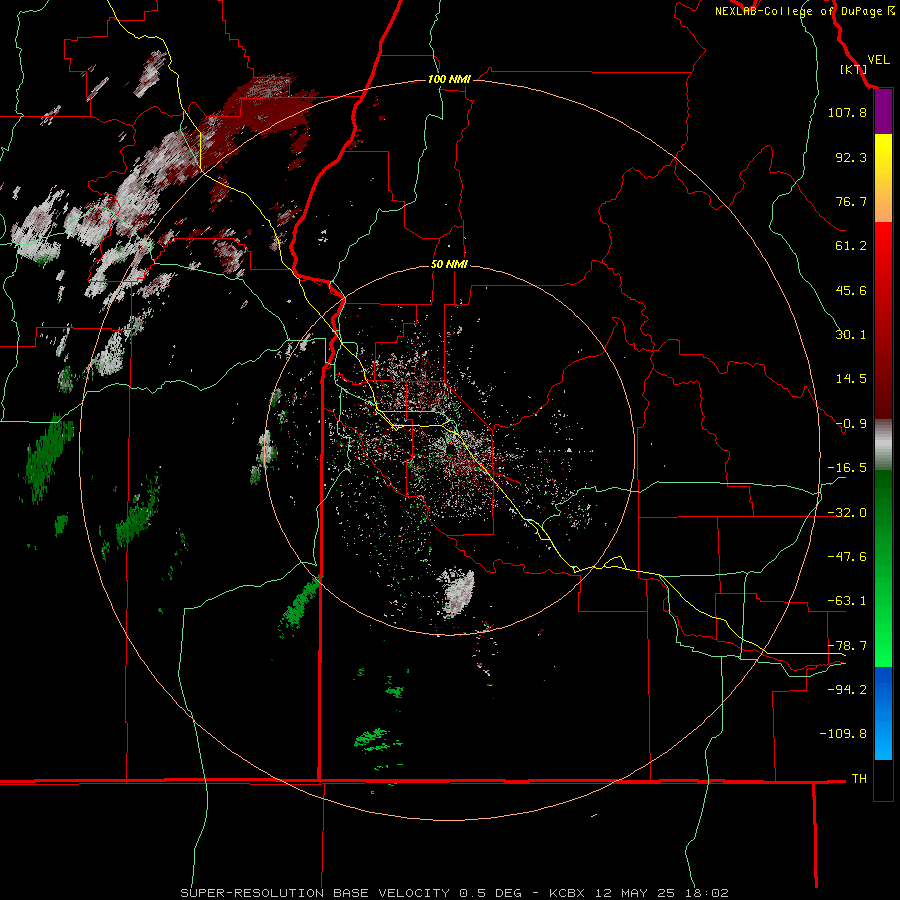Click the "TH" threshold label
The image size is (900, 900).
tap(859, 779)
